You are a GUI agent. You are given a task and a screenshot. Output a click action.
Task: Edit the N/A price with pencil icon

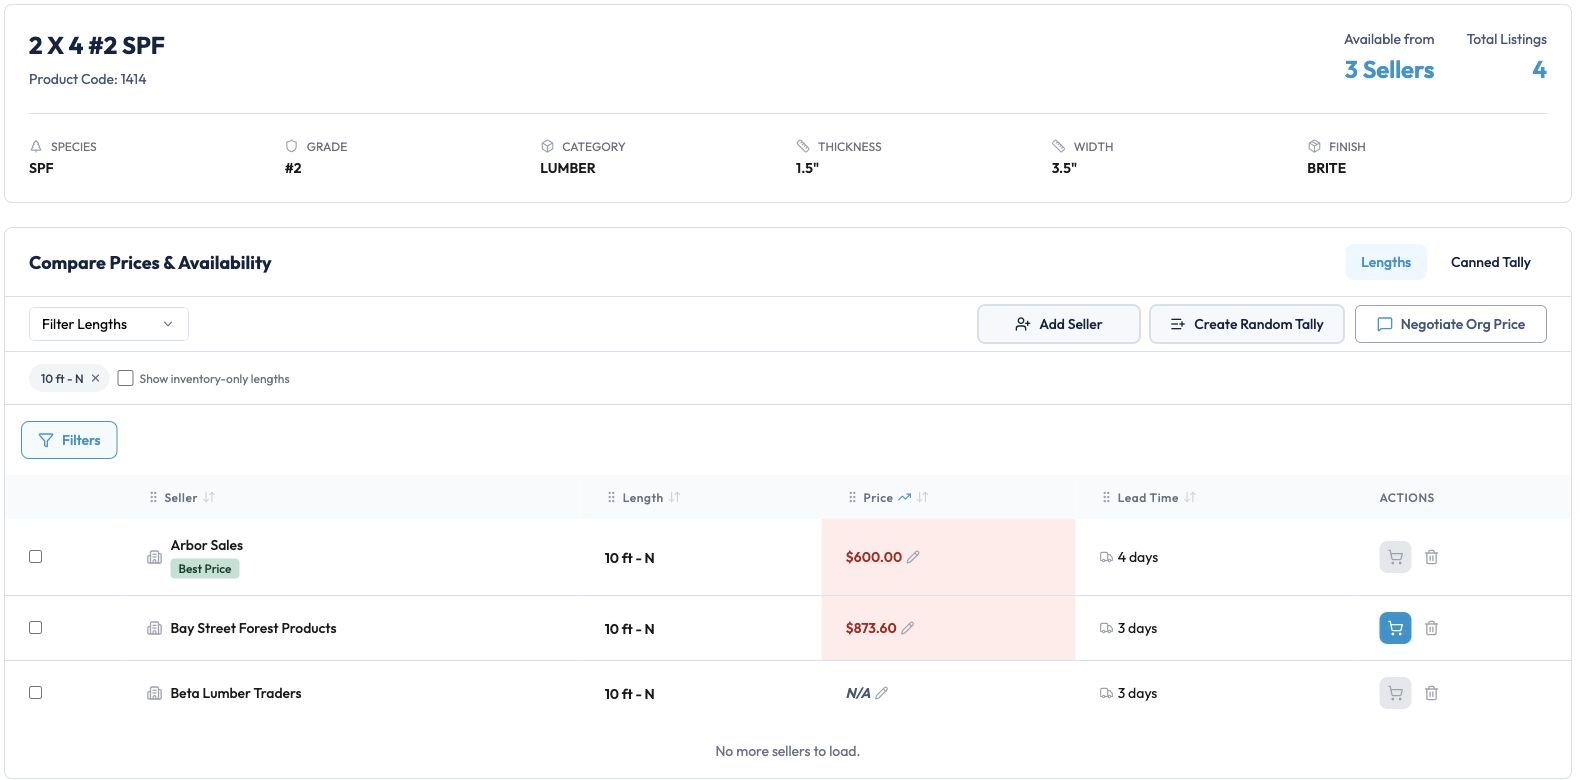pyautogui.click(x=881, y=693)
